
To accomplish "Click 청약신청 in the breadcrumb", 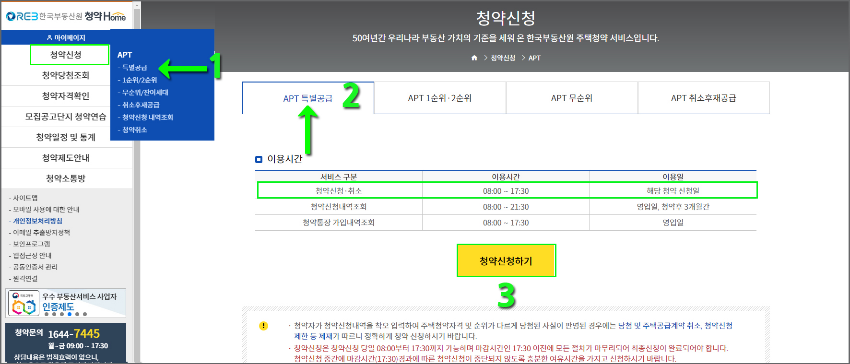I will (x=503, y=58).
